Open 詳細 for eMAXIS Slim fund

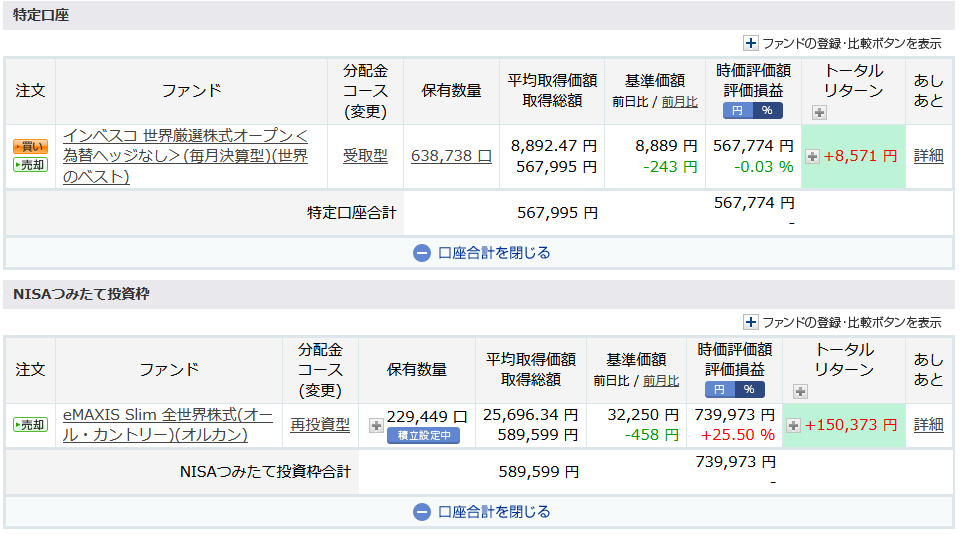929,424
